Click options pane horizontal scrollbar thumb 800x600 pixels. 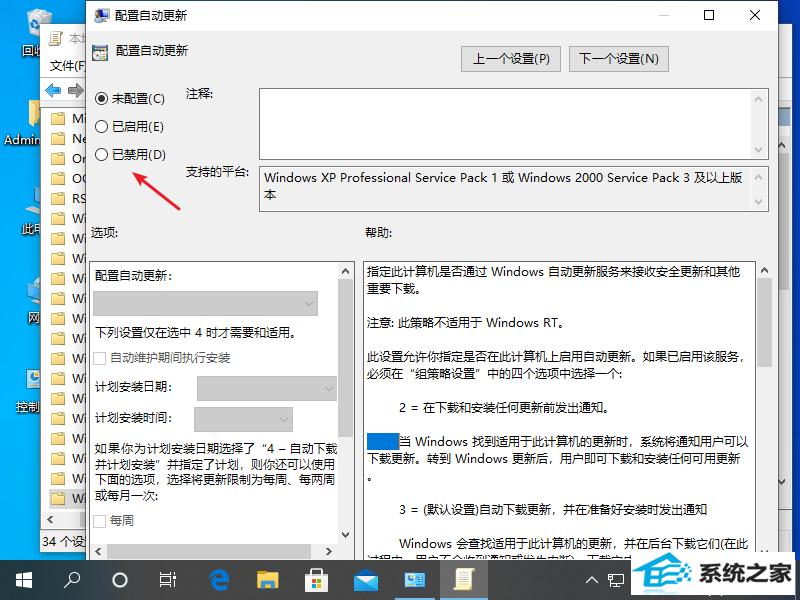pos(209,552)
